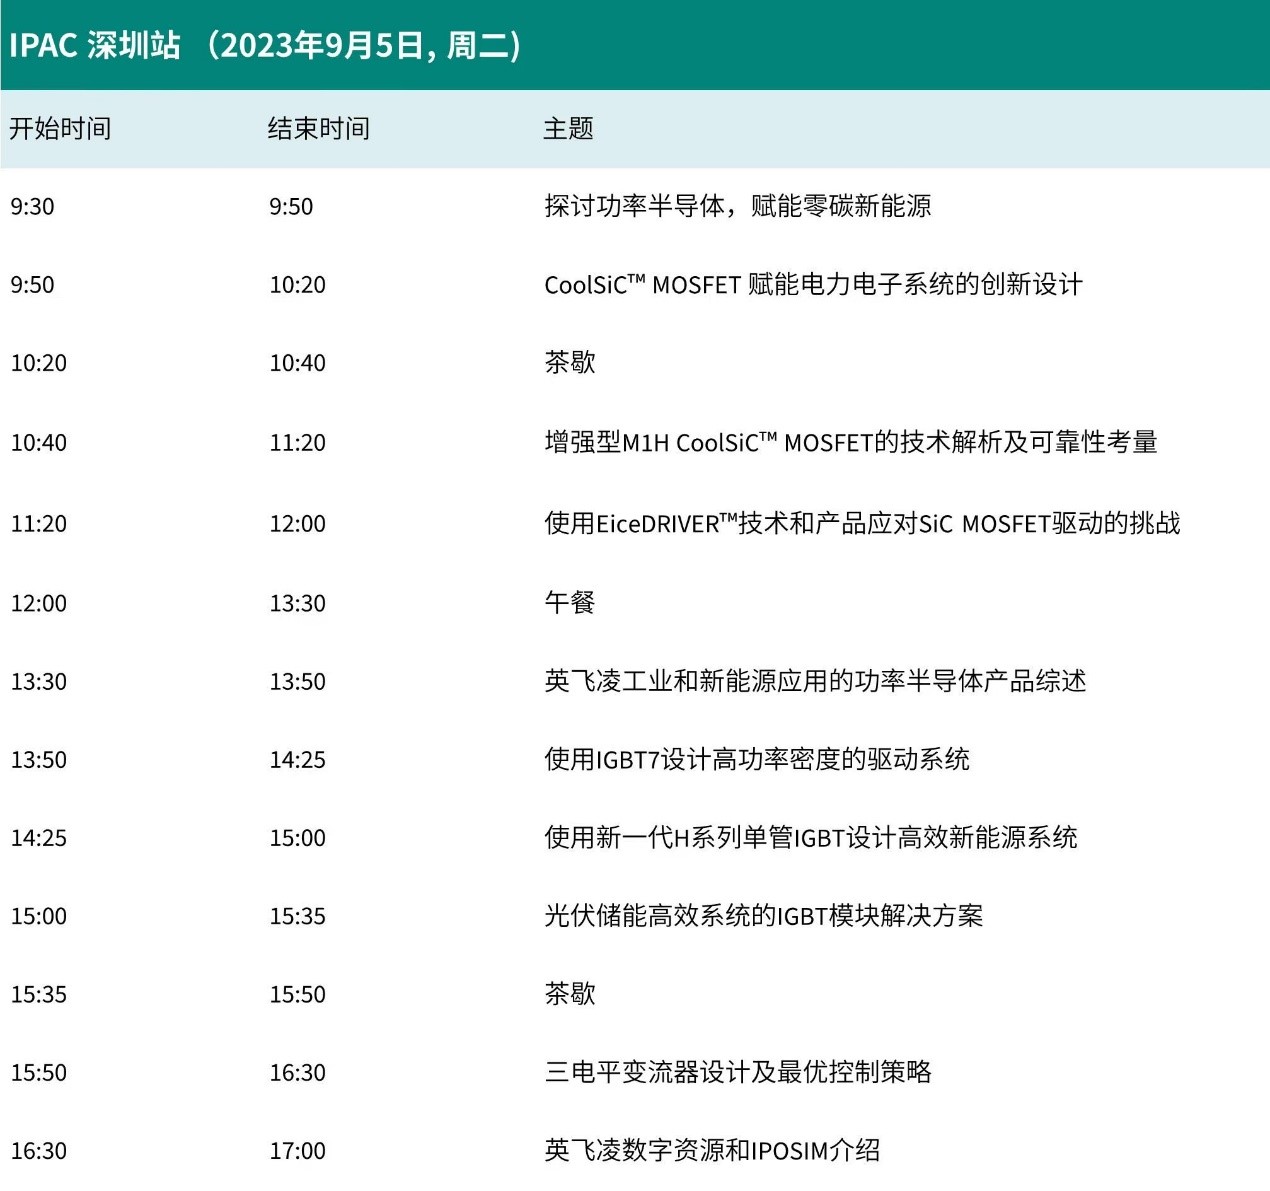Click the '茶歇' entry starting at 15:35
The width and height of the screenshot is (1270, 1191).
570,993
